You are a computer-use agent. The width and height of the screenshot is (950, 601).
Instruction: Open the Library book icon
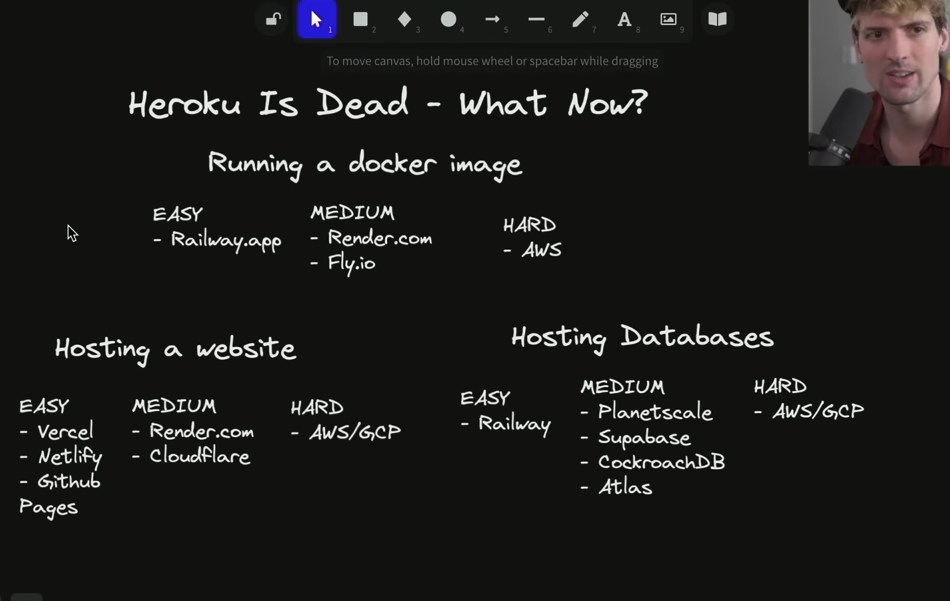tap(717, 19)
